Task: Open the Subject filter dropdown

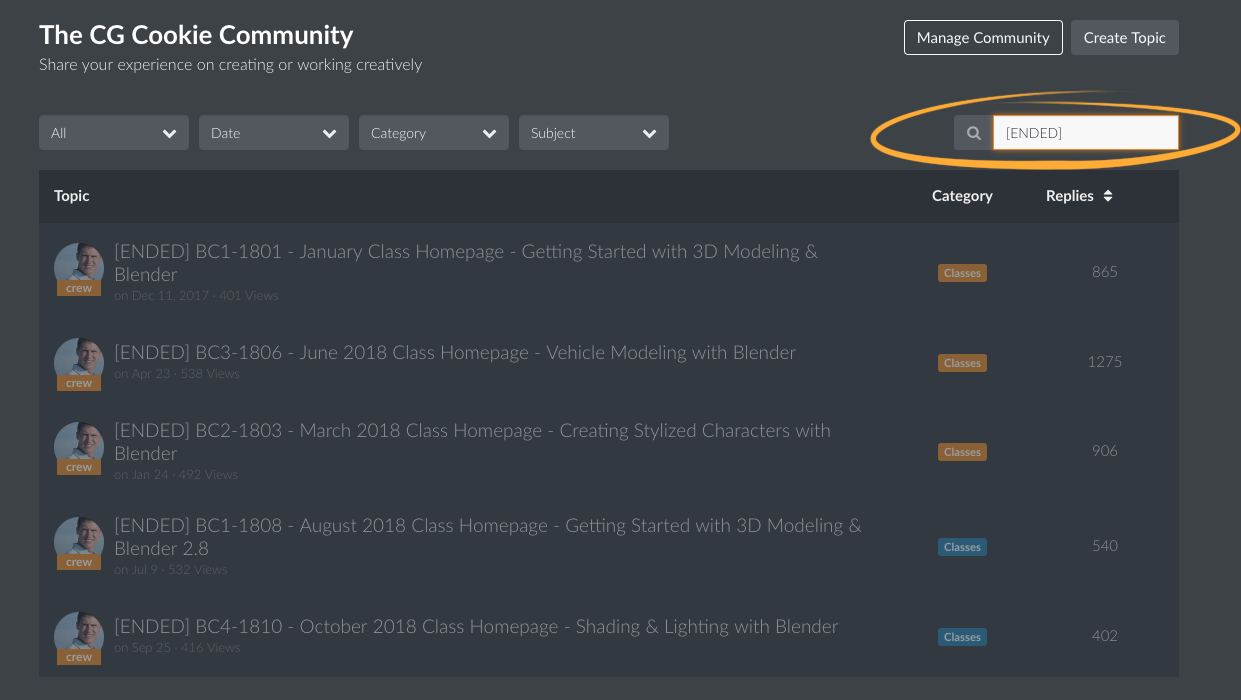Action: [593, 132]
